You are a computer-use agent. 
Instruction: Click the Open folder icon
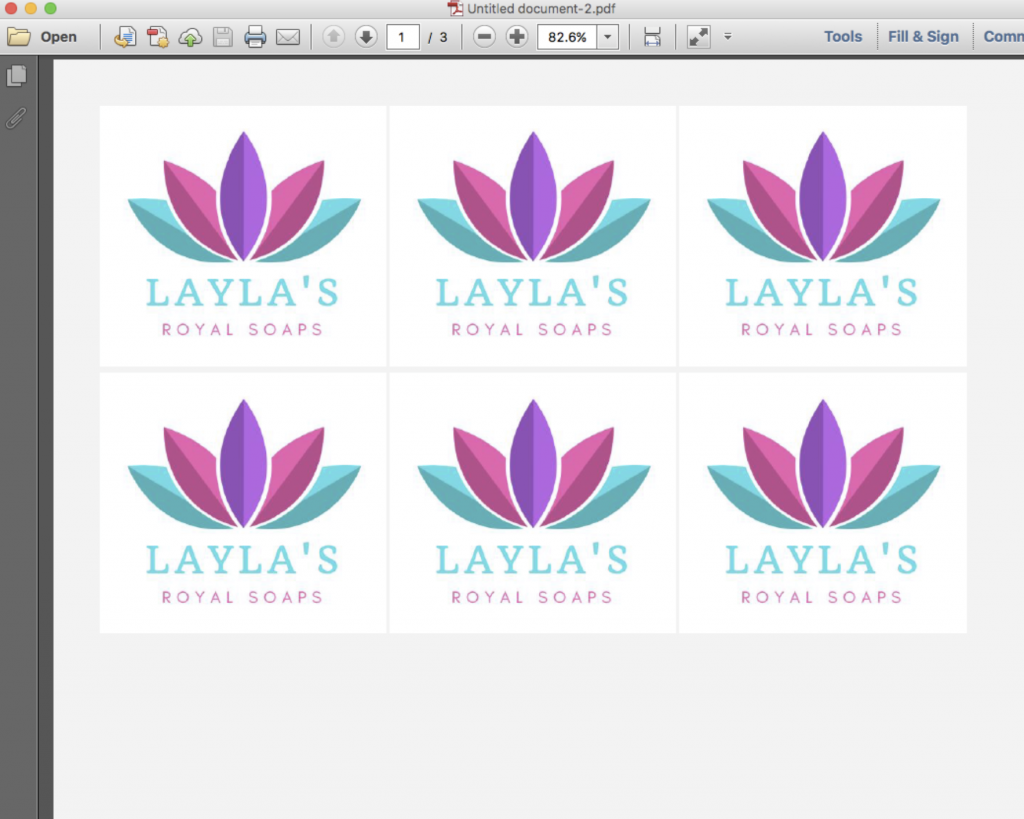click(x=19, y=37)
